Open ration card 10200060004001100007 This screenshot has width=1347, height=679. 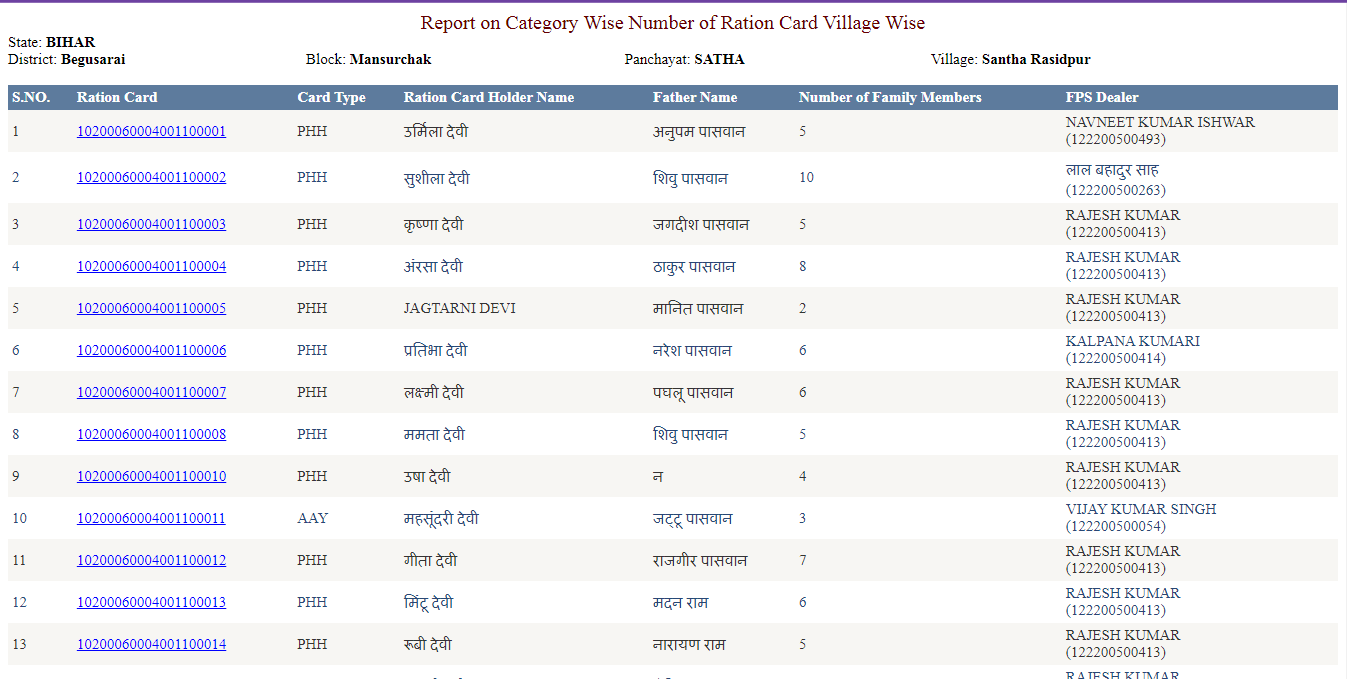[151, 392]
